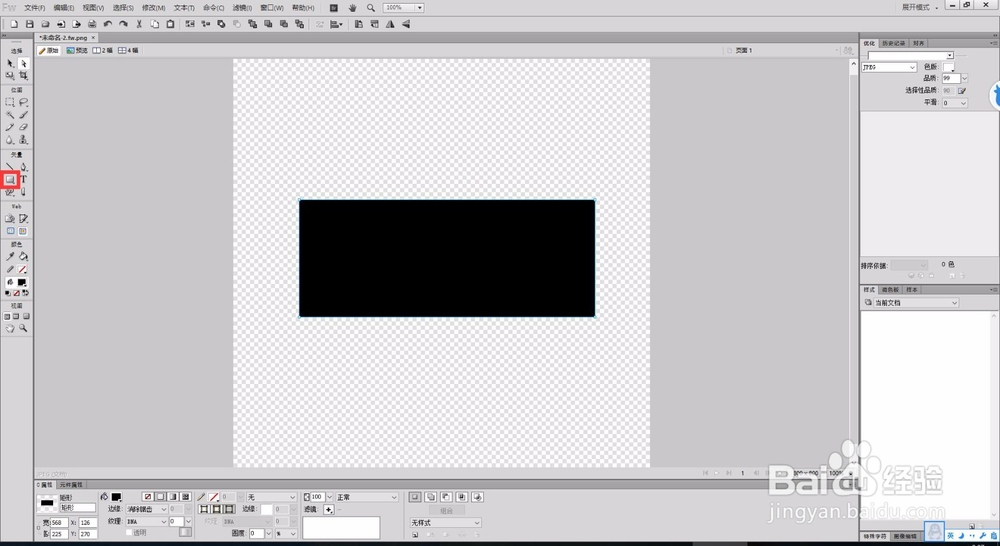Toggle Show slices and hotspots
Screen dimensions: 1000x546
coord(23,232)
